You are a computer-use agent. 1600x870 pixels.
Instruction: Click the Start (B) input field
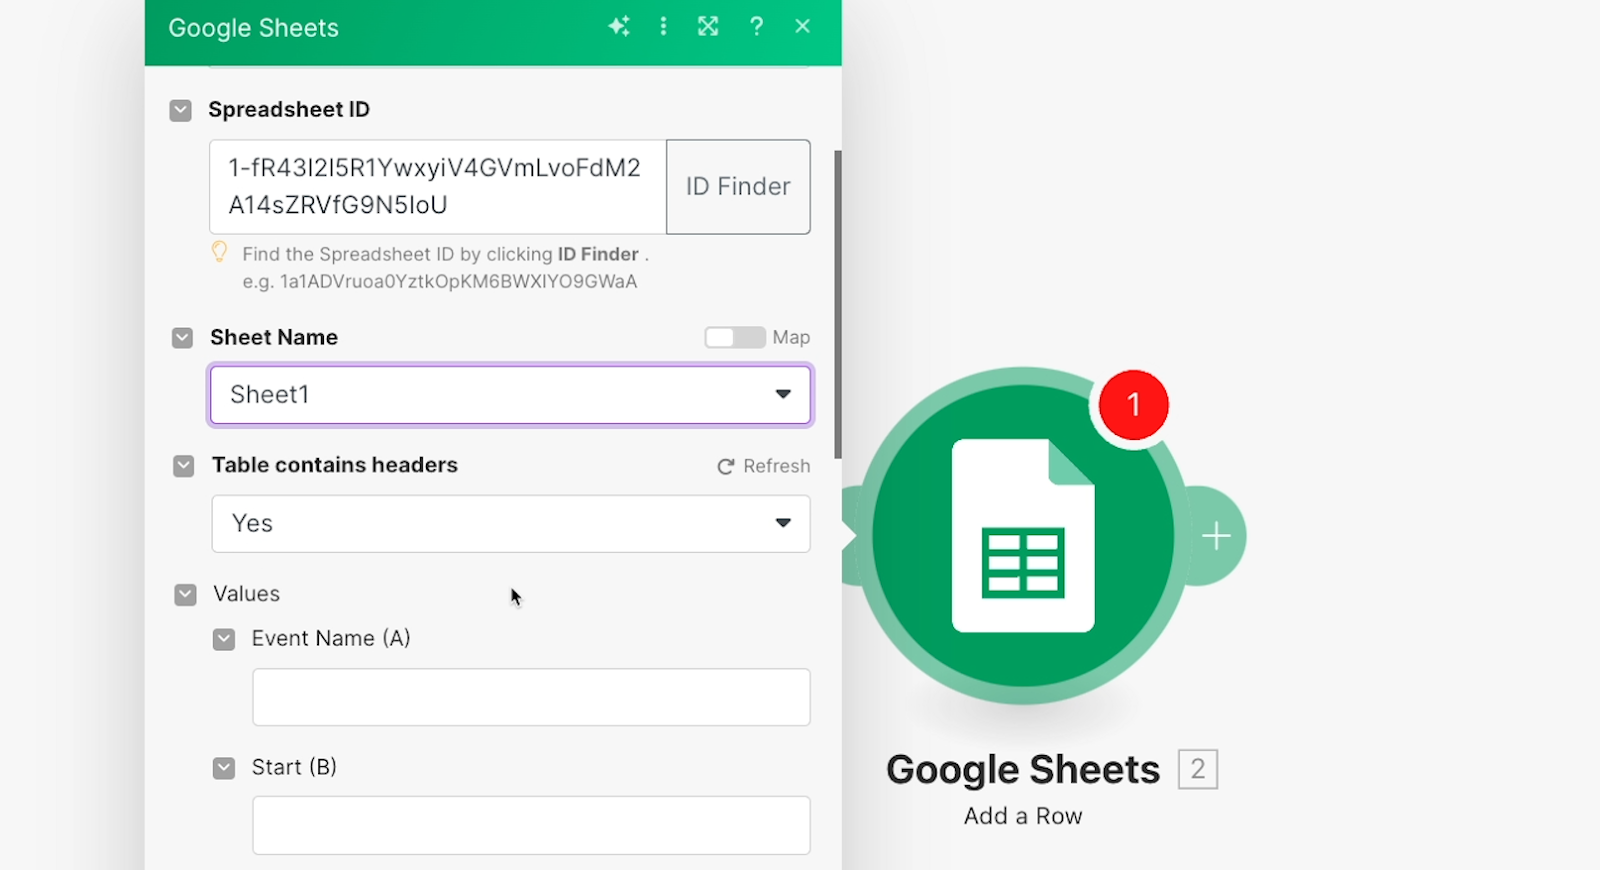pos(531,825)
